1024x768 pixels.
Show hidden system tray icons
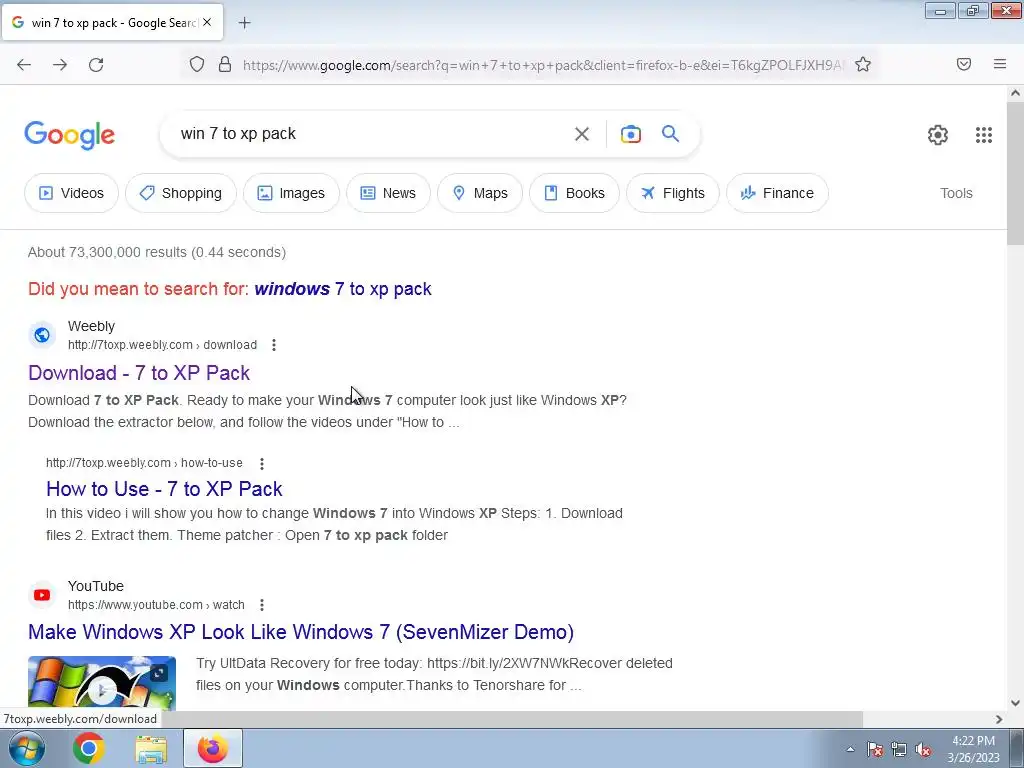point(850,749)
